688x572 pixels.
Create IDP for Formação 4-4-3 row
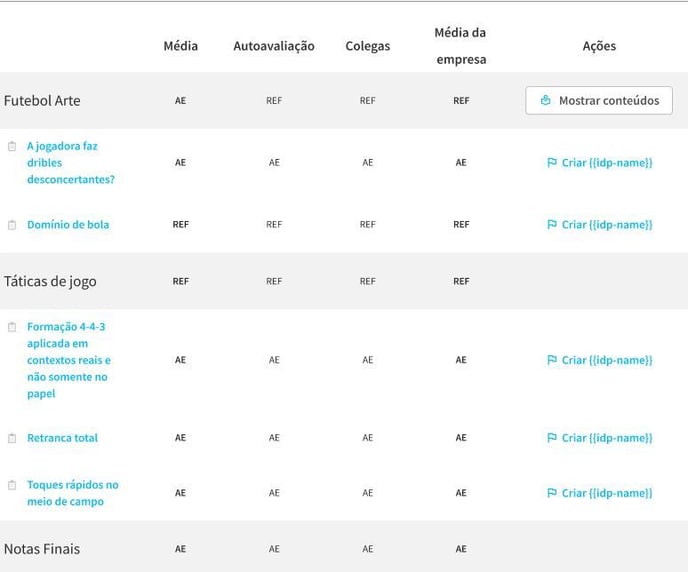(x=600, y=360)
